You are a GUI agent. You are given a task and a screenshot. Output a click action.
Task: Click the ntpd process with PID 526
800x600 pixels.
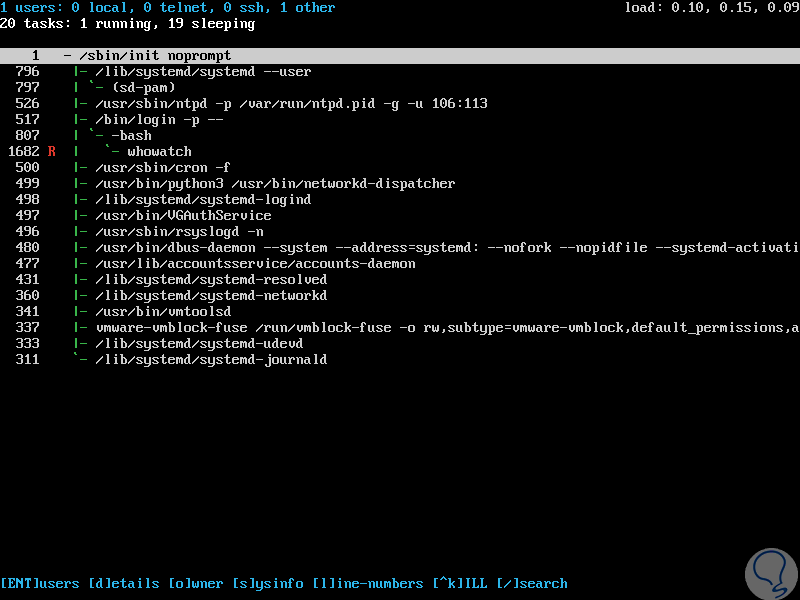[250, 103]
